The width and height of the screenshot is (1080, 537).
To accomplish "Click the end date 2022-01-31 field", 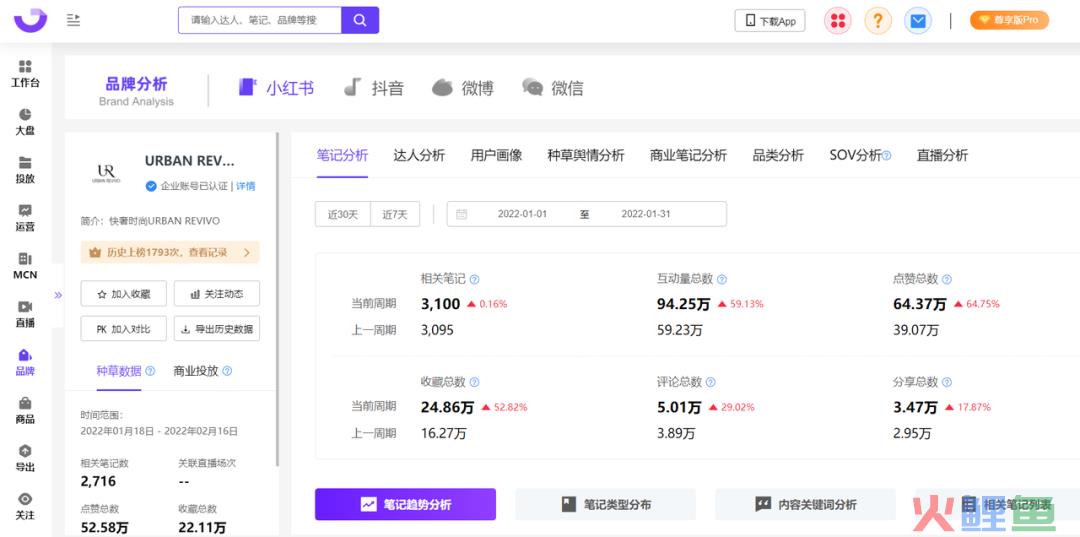I will tap(646, 214).
